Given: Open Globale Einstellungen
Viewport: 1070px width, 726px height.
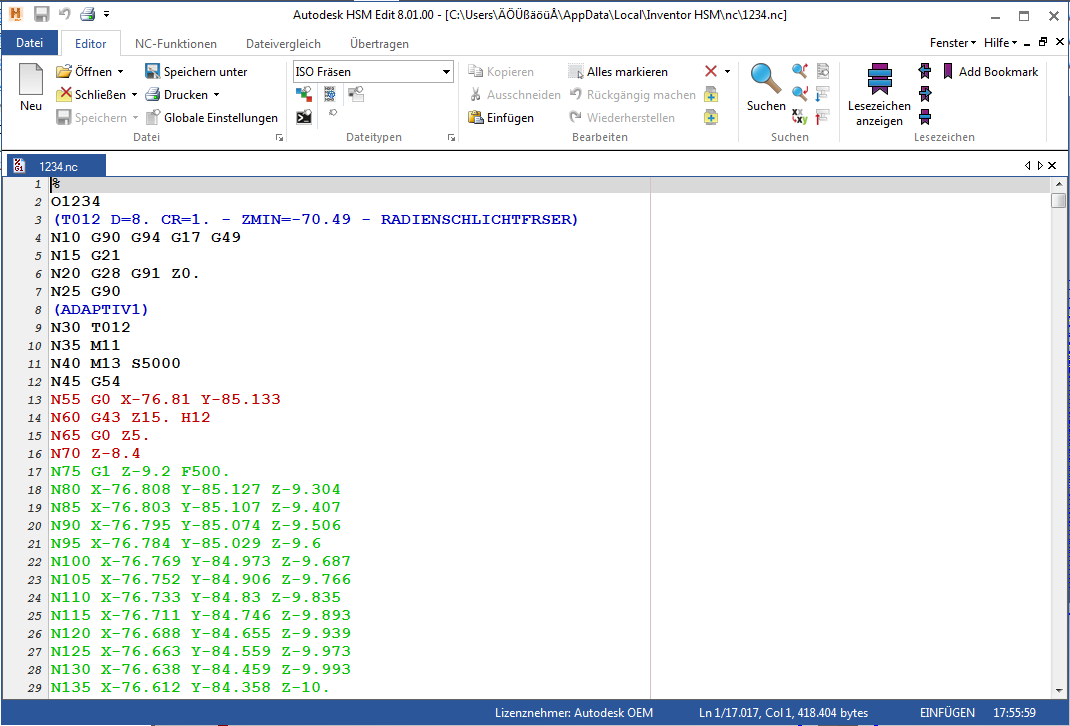Looking at the screenshot, I should pos(212,117).
